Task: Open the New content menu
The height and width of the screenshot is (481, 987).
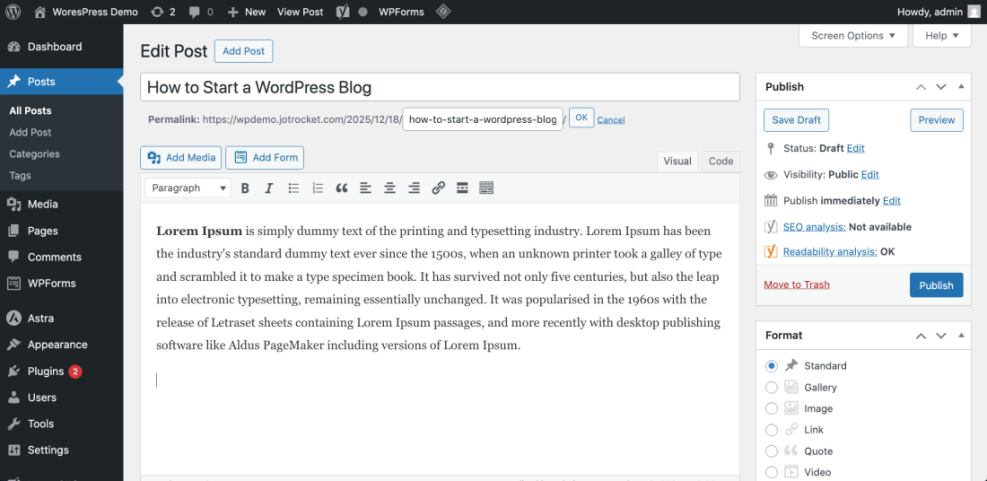Action: (246, 12)
